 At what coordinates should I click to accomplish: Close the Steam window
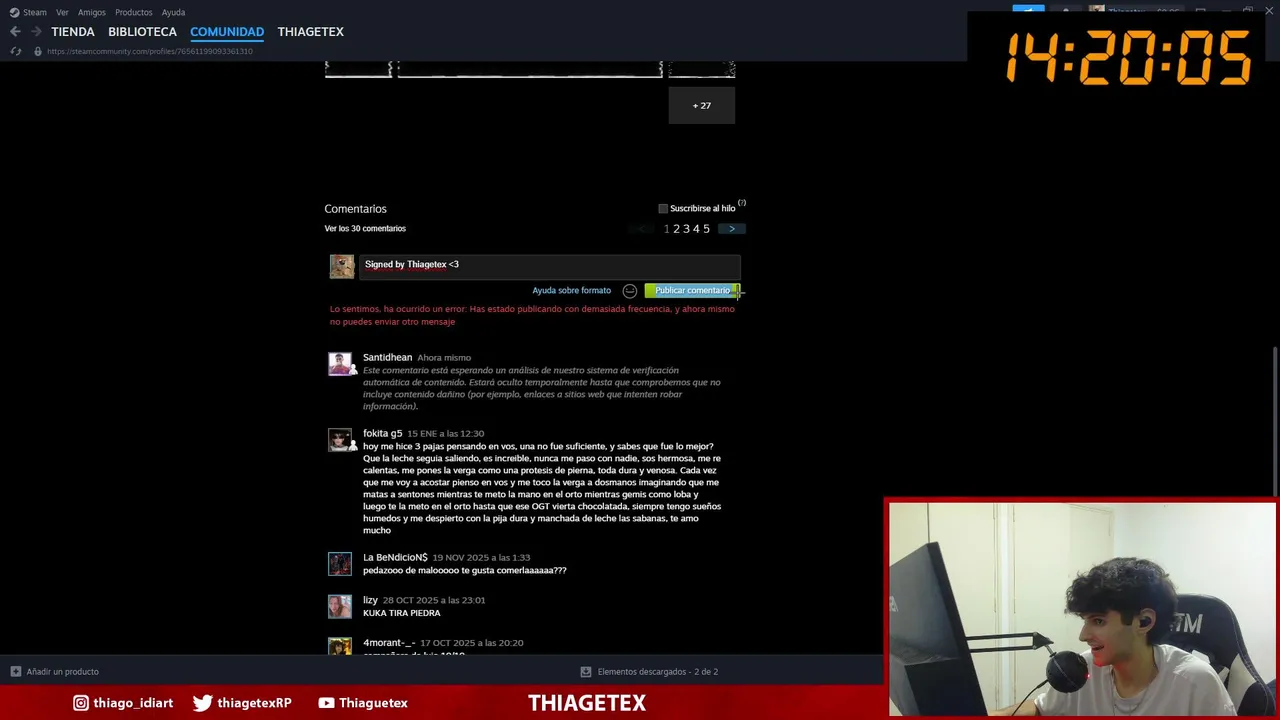click(x=1270, y=11)
